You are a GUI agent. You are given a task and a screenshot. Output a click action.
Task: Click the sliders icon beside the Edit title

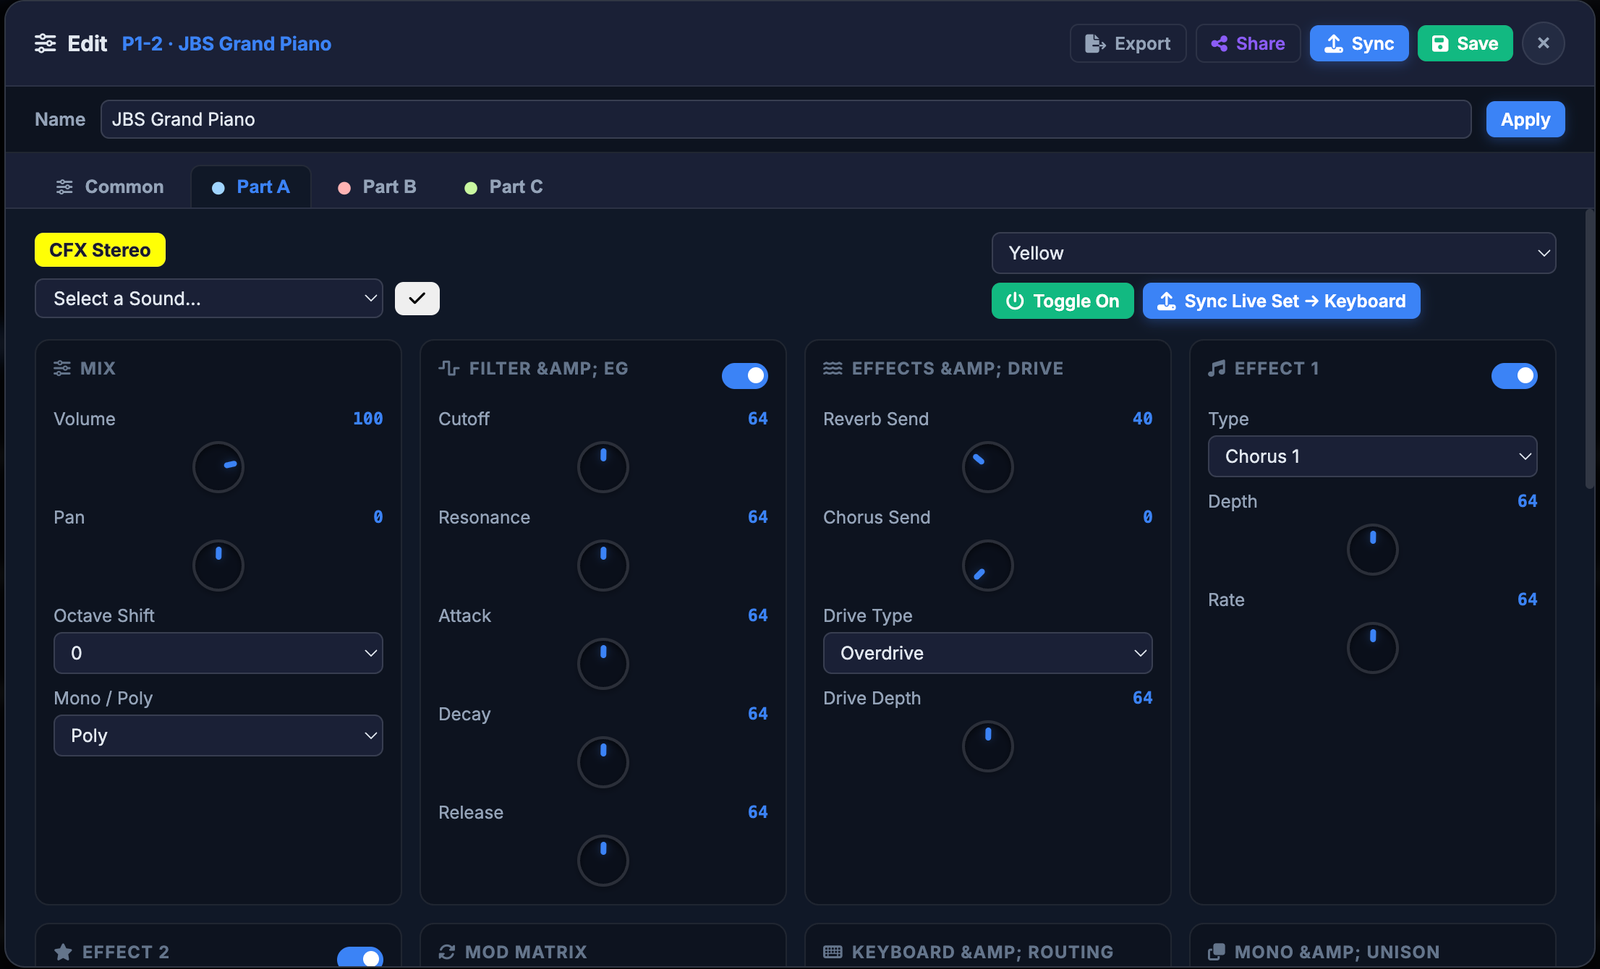[x=45, y=43]
